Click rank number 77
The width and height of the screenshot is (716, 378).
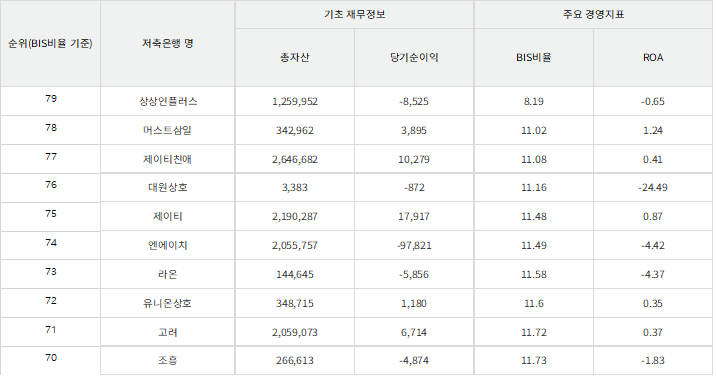(51, 157)
